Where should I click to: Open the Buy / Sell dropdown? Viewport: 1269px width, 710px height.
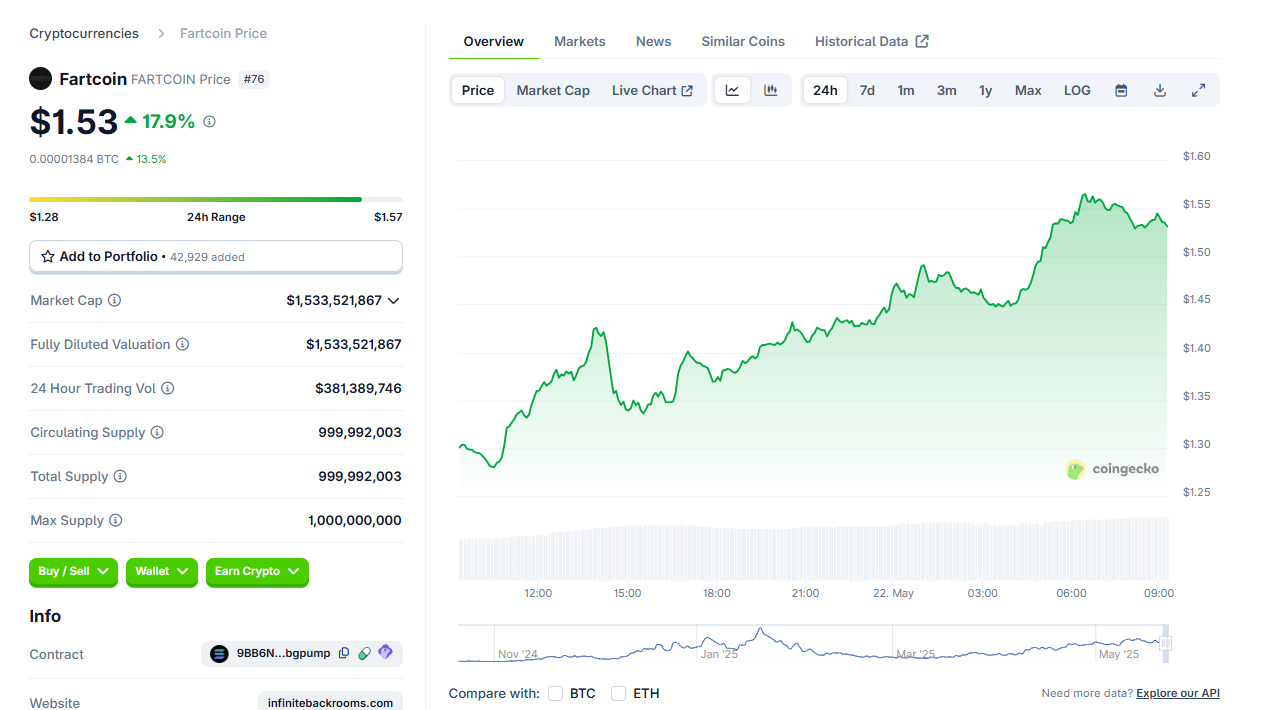point(74,571)
